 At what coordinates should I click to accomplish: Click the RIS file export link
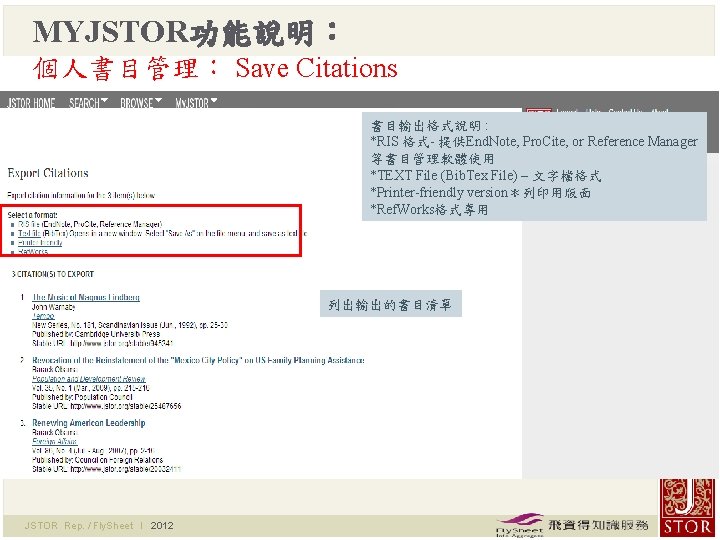30,225
